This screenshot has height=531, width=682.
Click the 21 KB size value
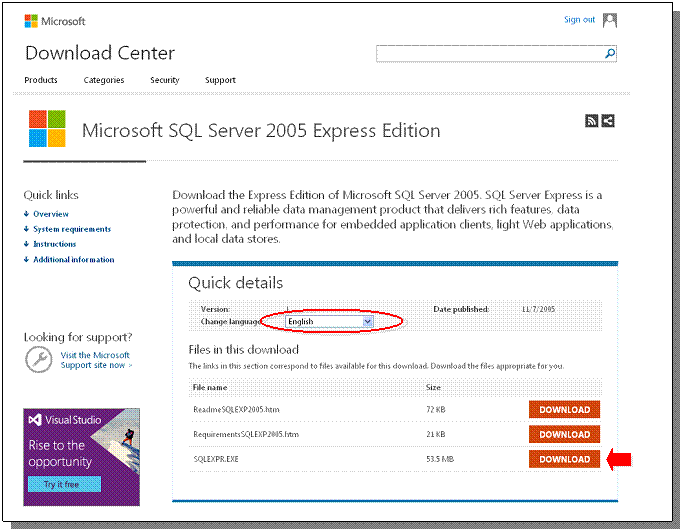[x=435, y=434]
